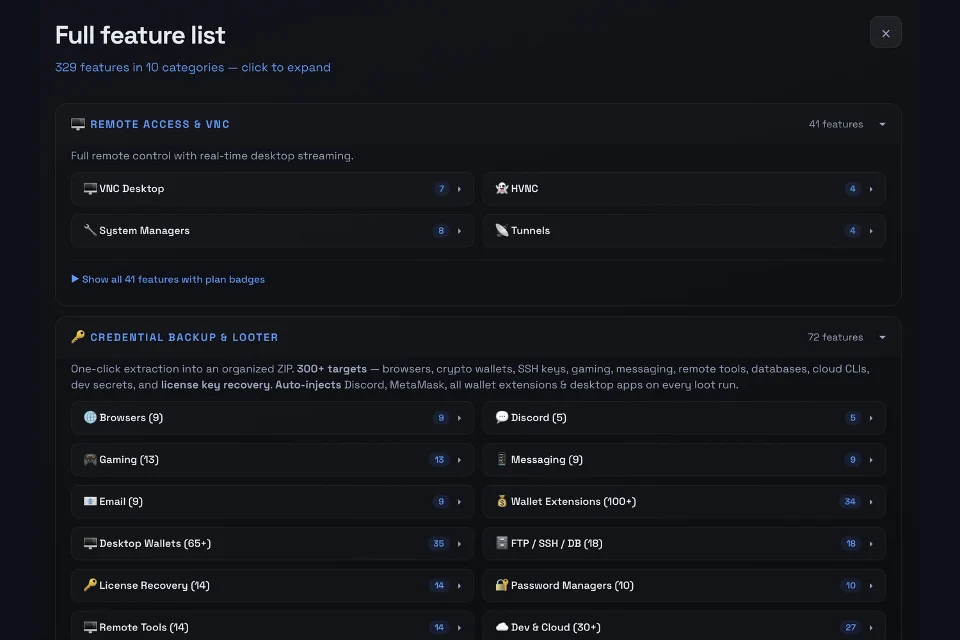The width and height of the screenshot is (960, 640).
Task: Click the key icon beside Credential Backup & Looter
Action: coord(78,337)
